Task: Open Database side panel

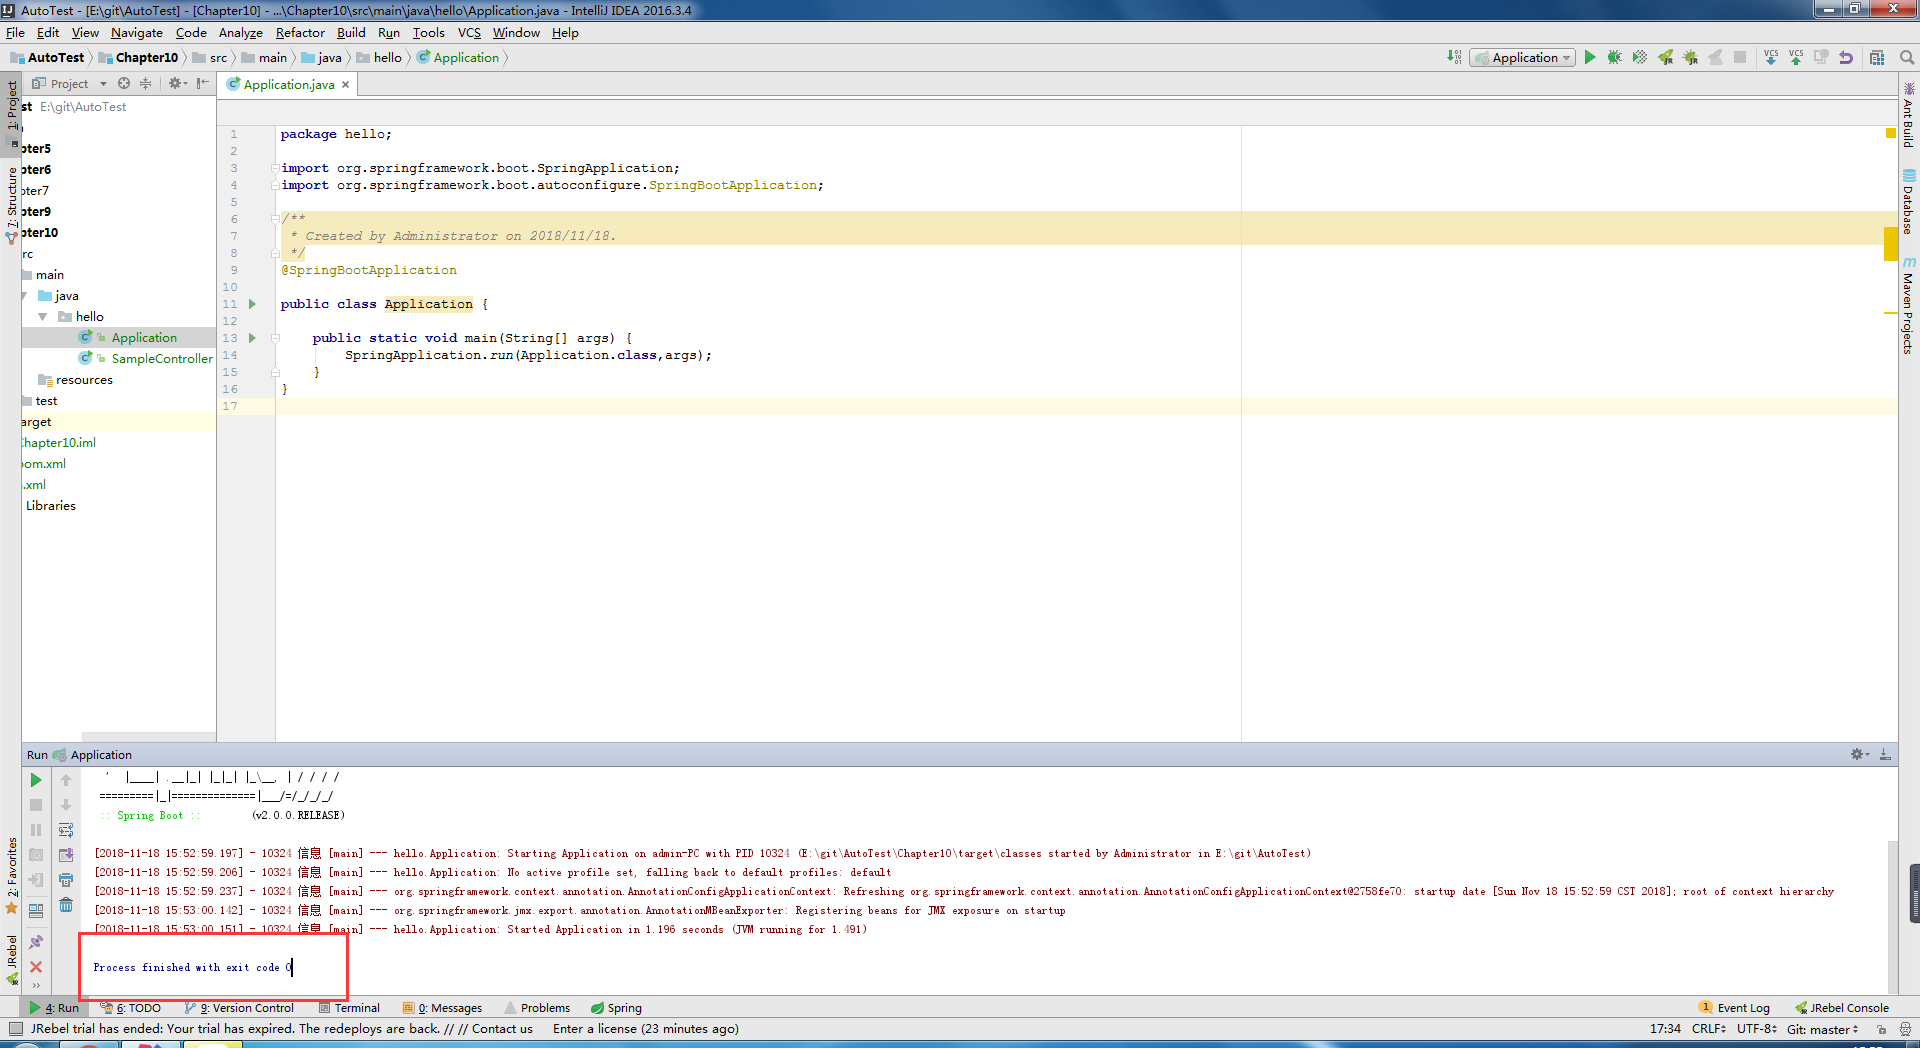Action: click(1909, 203)
